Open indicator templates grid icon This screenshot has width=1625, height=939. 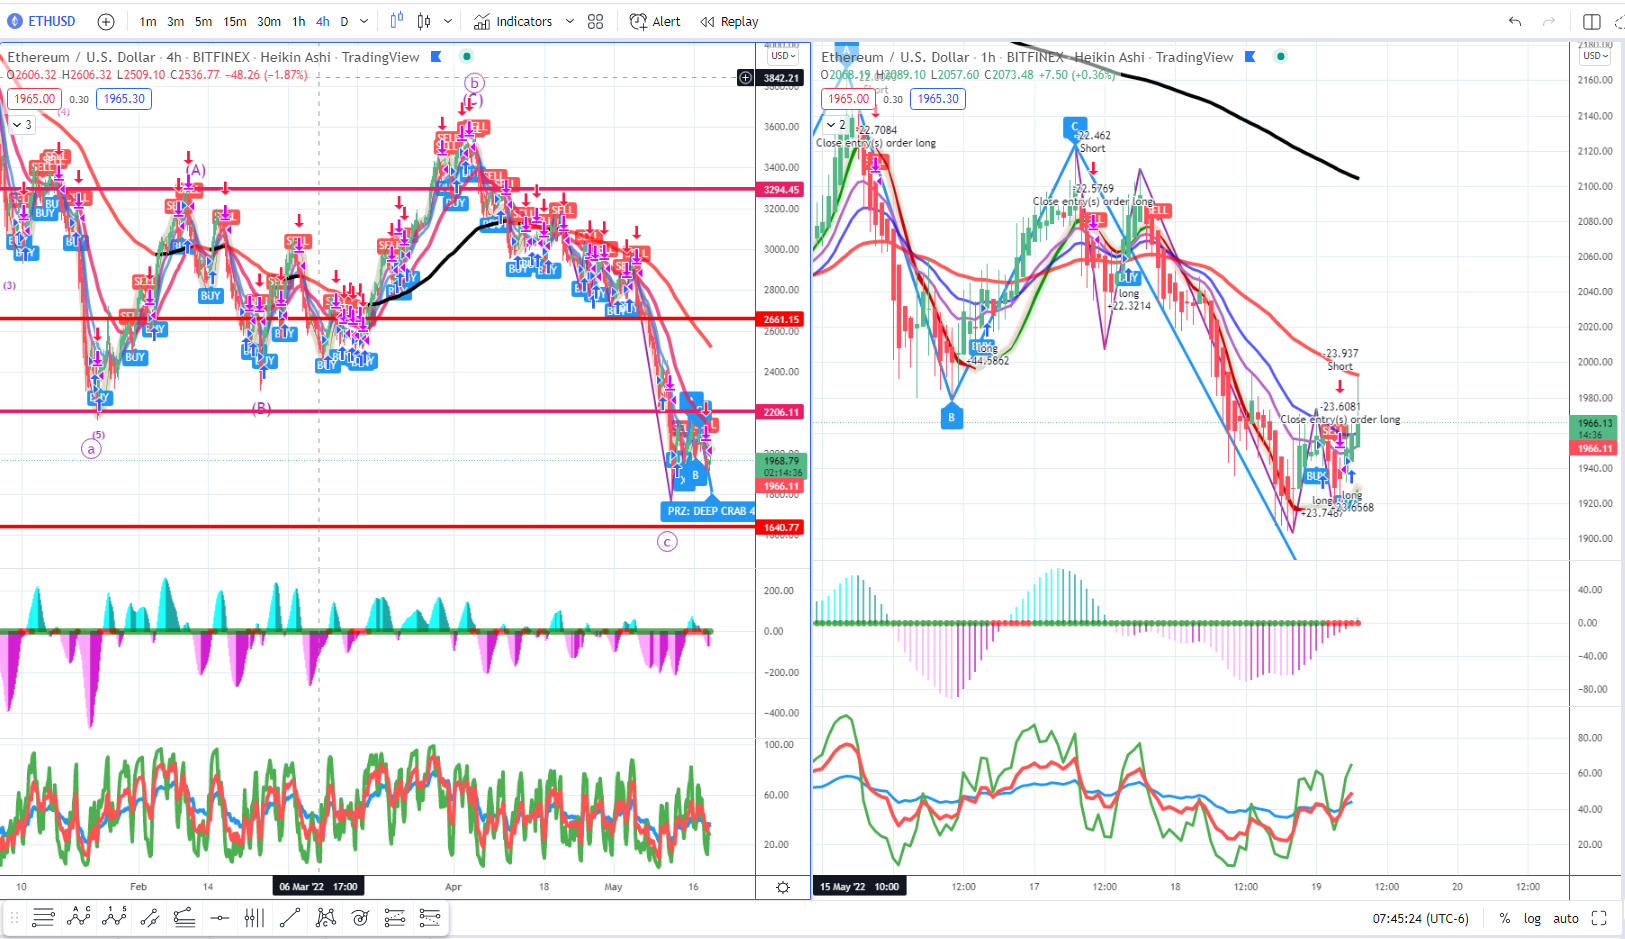596,21
